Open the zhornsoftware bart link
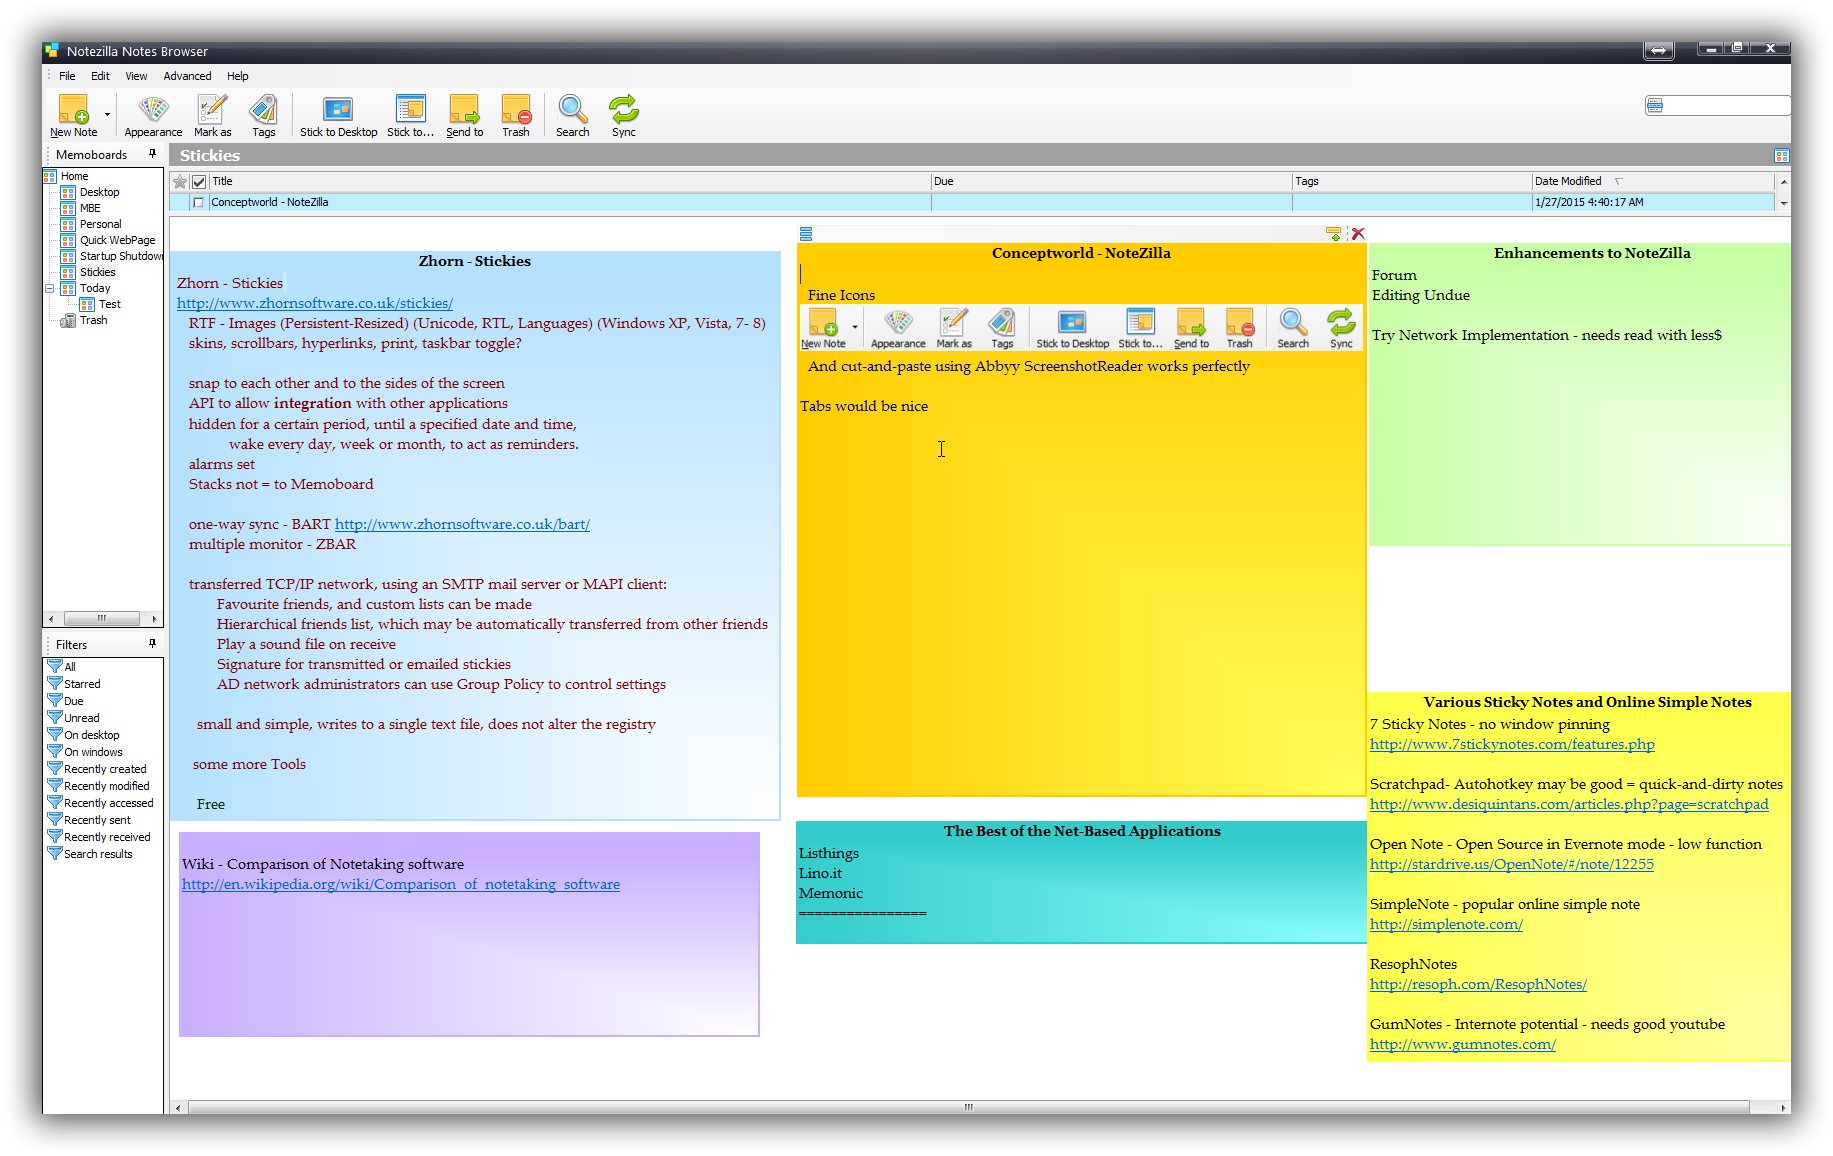This screenshot has width=1833, height=1156. click(462, 524)
